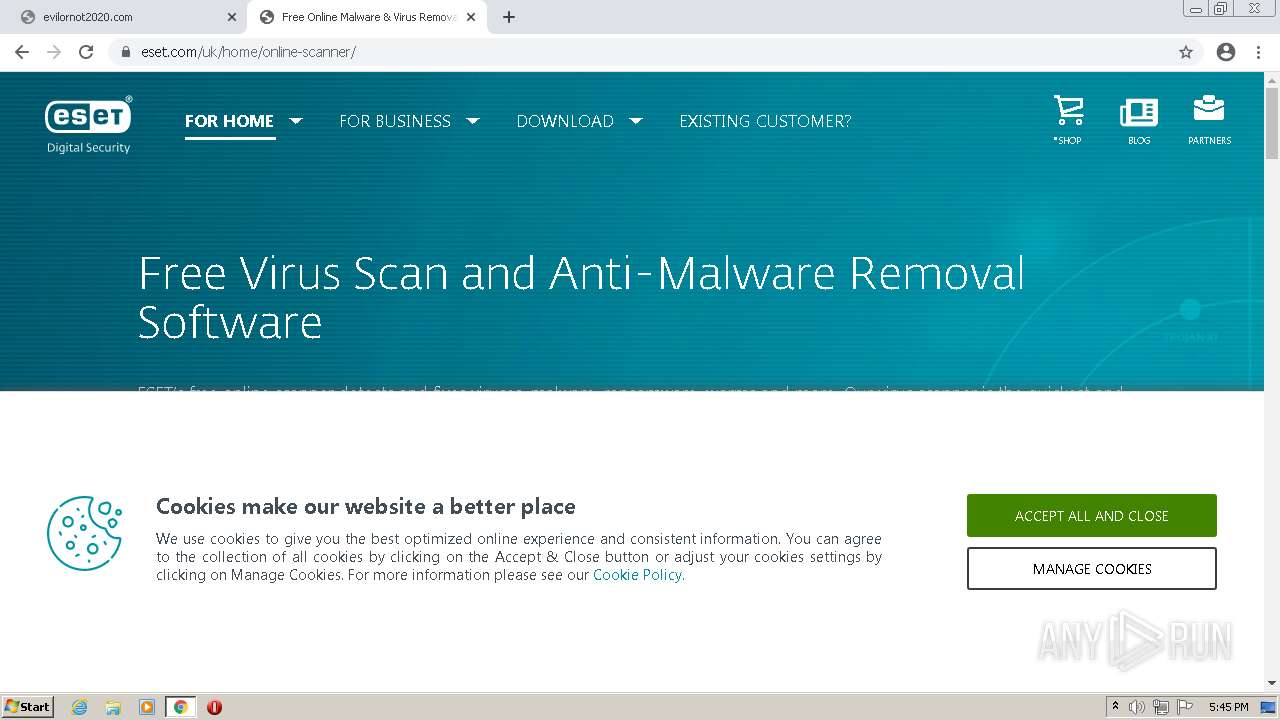
Task: Open a new tab with the plus button
Action: click(x=508, y=17)
